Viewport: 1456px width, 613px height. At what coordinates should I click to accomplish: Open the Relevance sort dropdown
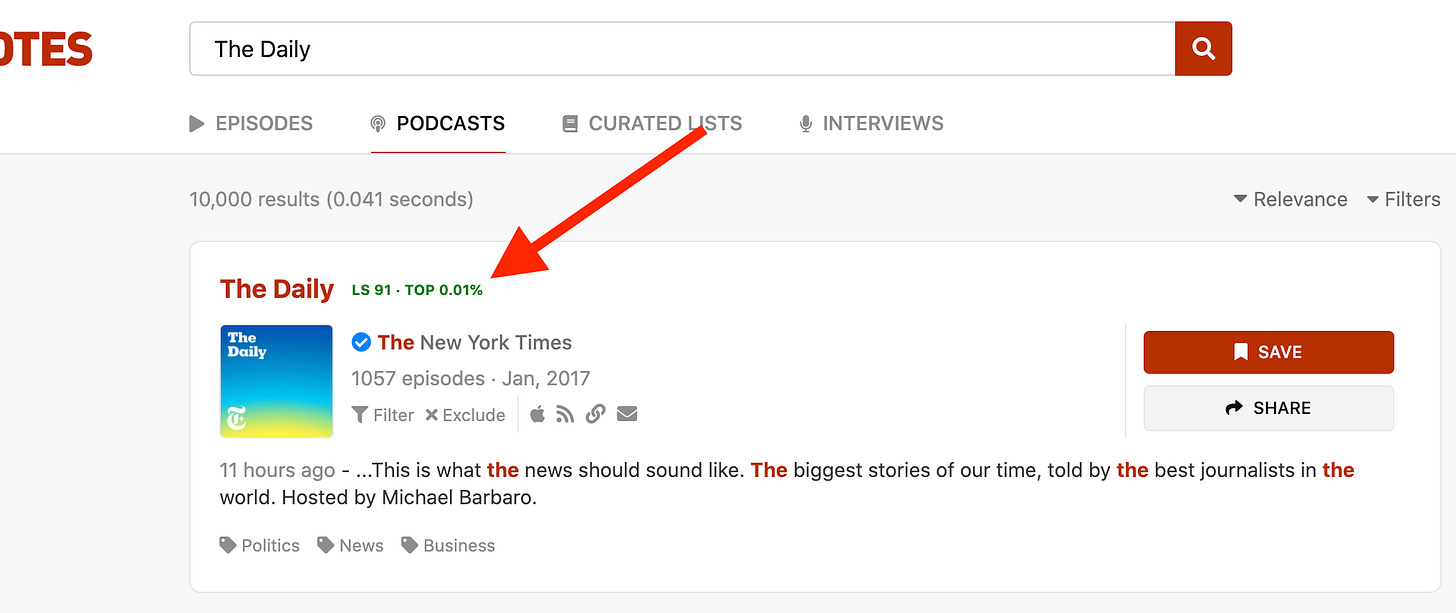point(1291,199)
